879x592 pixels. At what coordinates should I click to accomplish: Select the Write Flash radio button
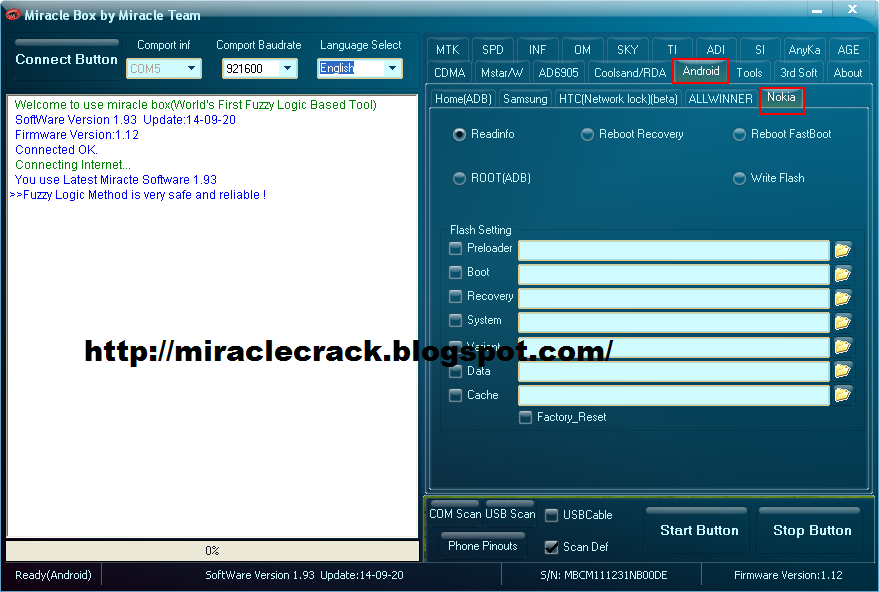click(735, 177)
